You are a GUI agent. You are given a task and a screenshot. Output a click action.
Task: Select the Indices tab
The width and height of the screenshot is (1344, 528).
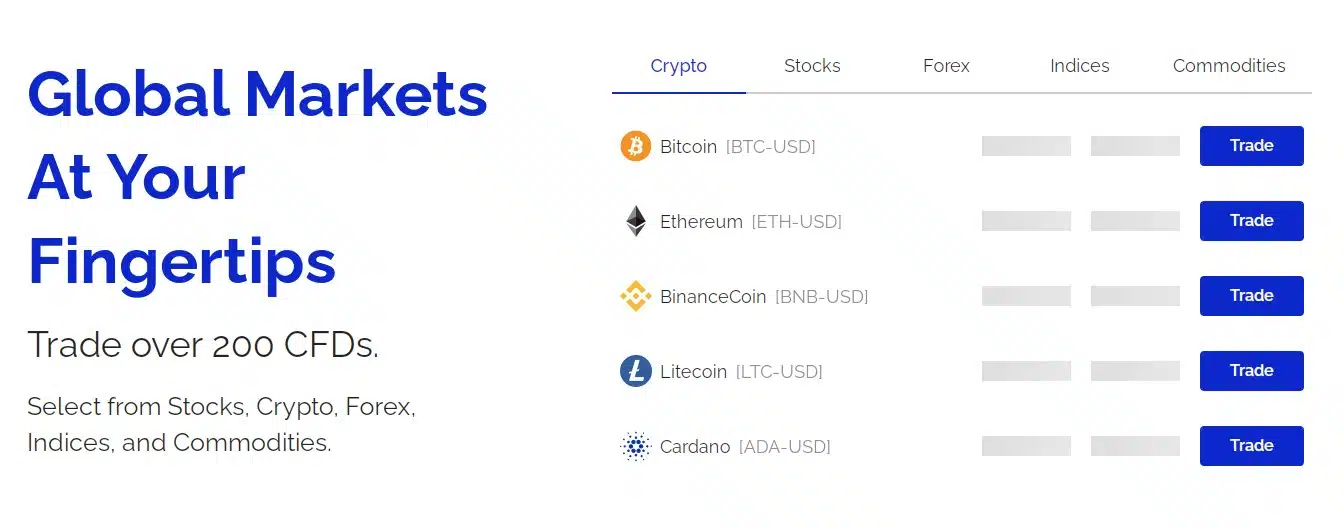[1080, 66]
